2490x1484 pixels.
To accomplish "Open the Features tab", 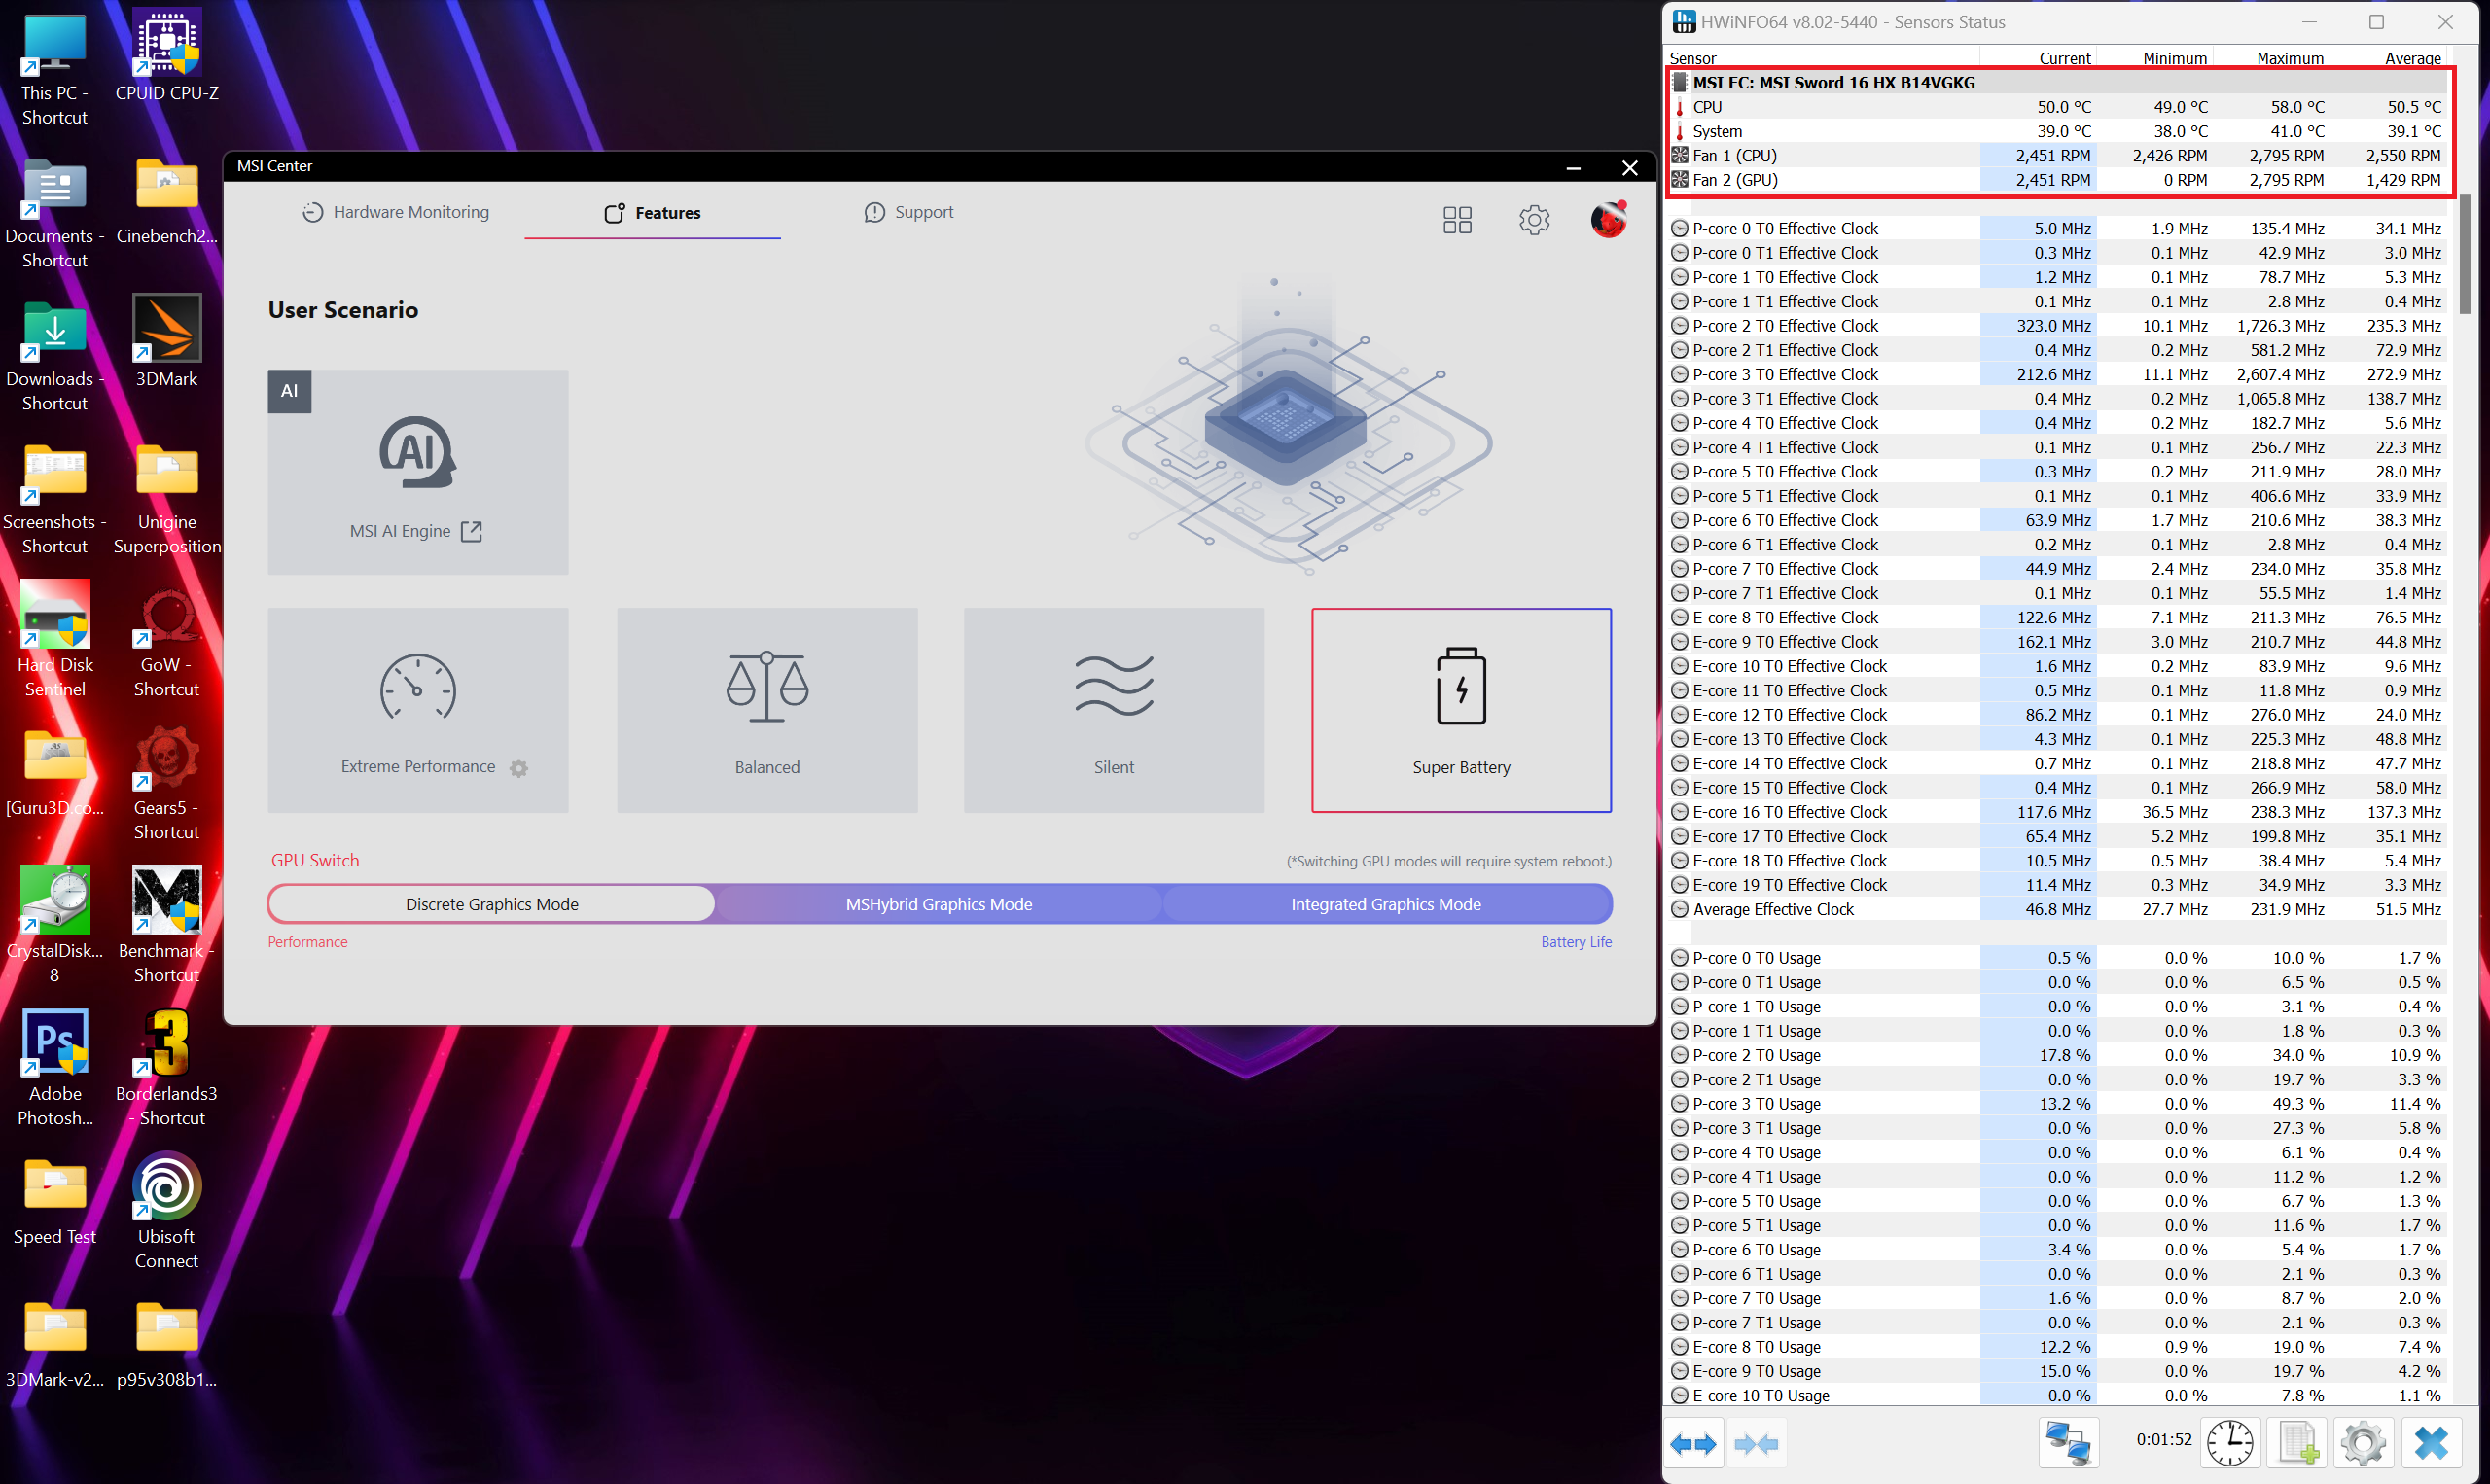I will coord(652,213).
